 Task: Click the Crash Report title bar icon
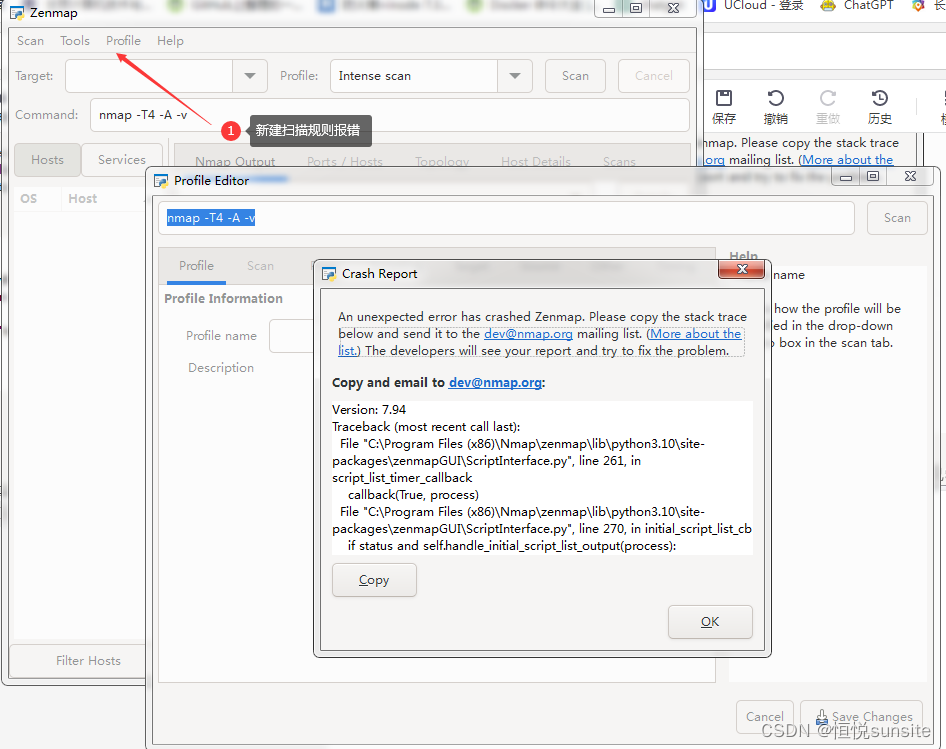pos(329,274)
